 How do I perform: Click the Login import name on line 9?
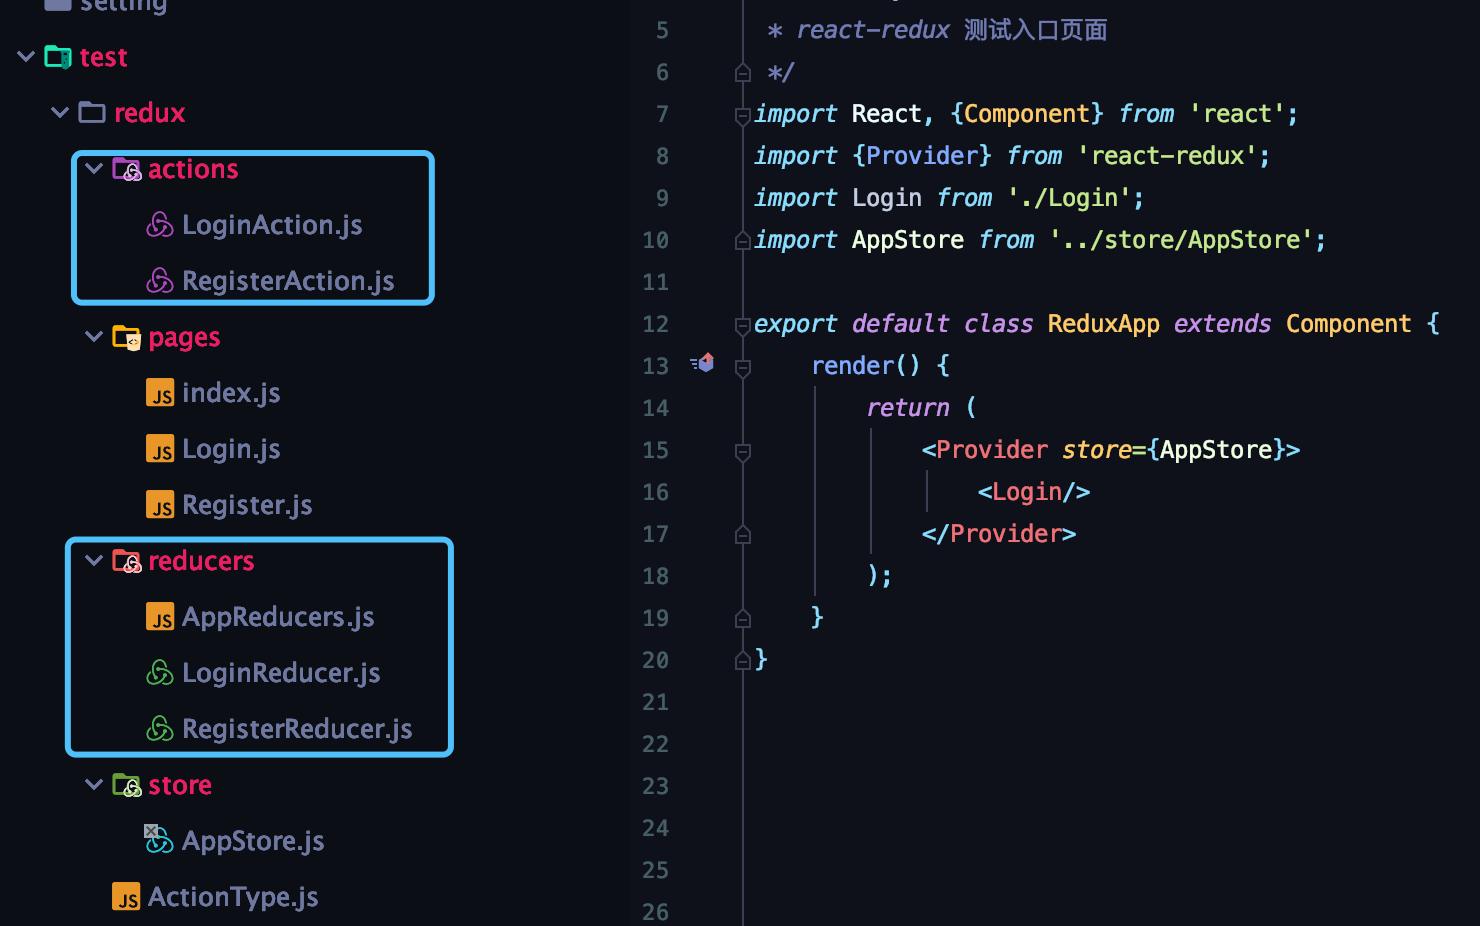[886, 198]
